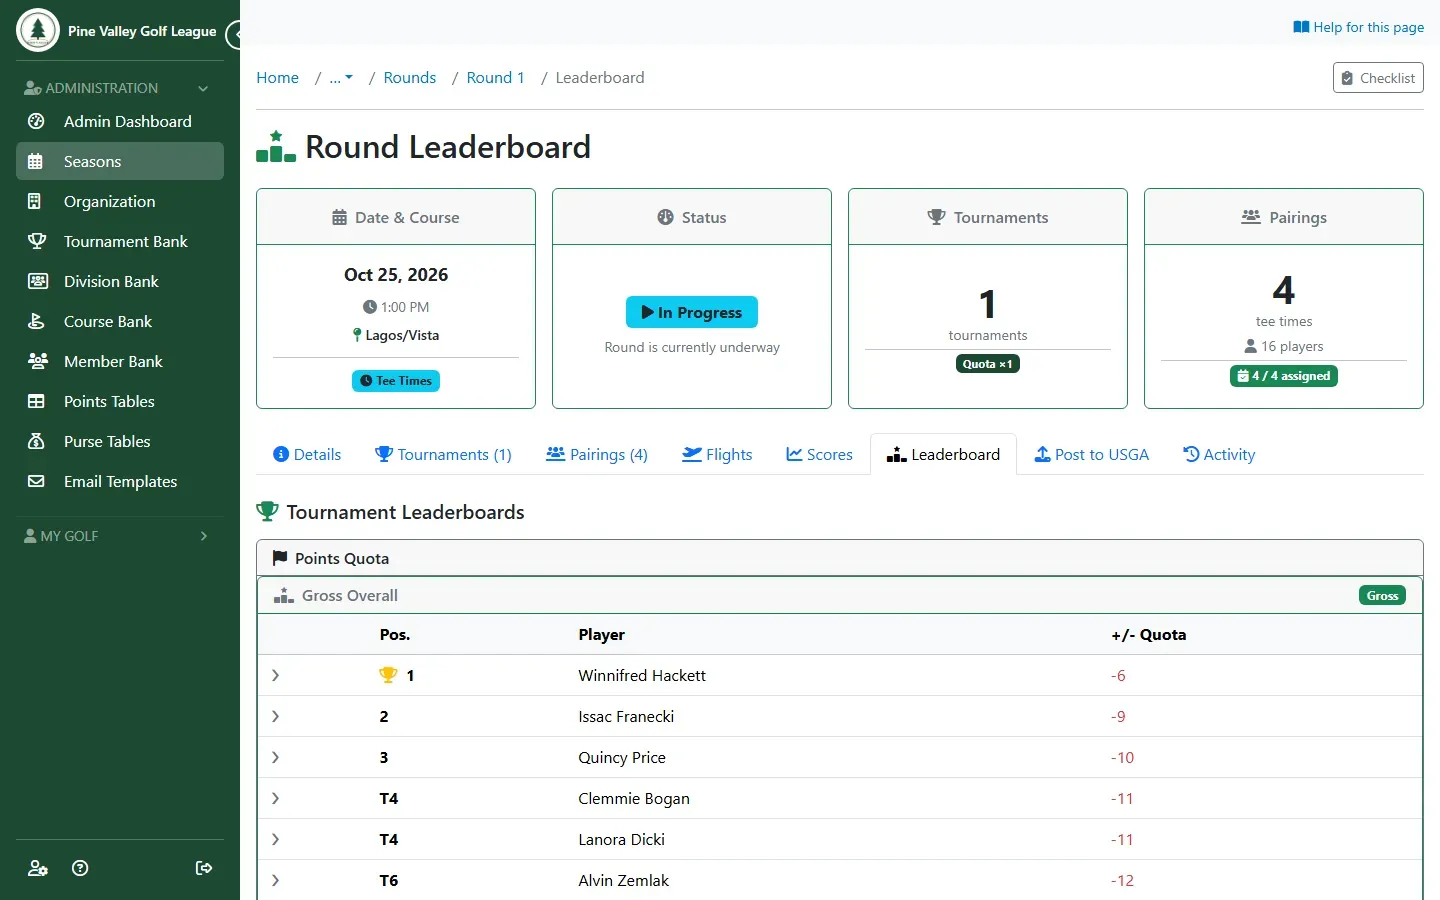
Task: Click the Alvin Zemlak player name
Action: click(x=624, y=881)
